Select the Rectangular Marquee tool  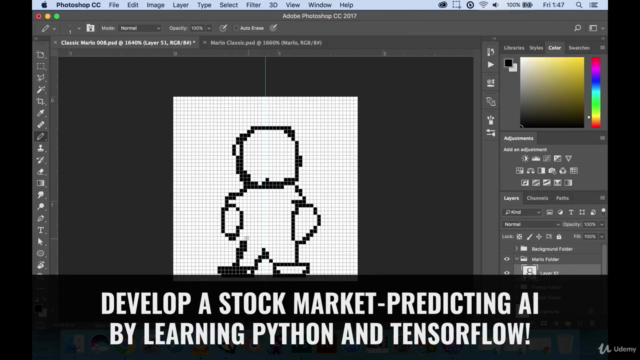tap(40, 66)
